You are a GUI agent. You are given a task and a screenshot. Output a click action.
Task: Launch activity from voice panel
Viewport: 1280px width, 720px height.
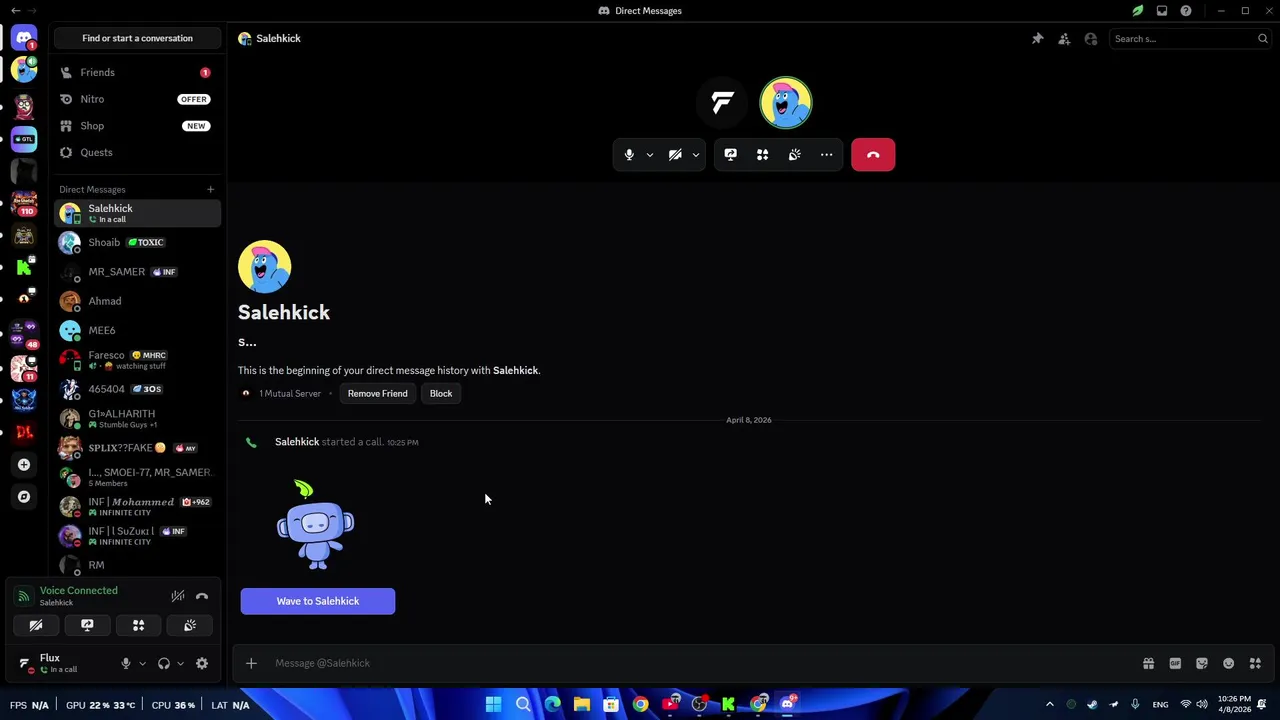pyautogui.click(x=139, y=625)
